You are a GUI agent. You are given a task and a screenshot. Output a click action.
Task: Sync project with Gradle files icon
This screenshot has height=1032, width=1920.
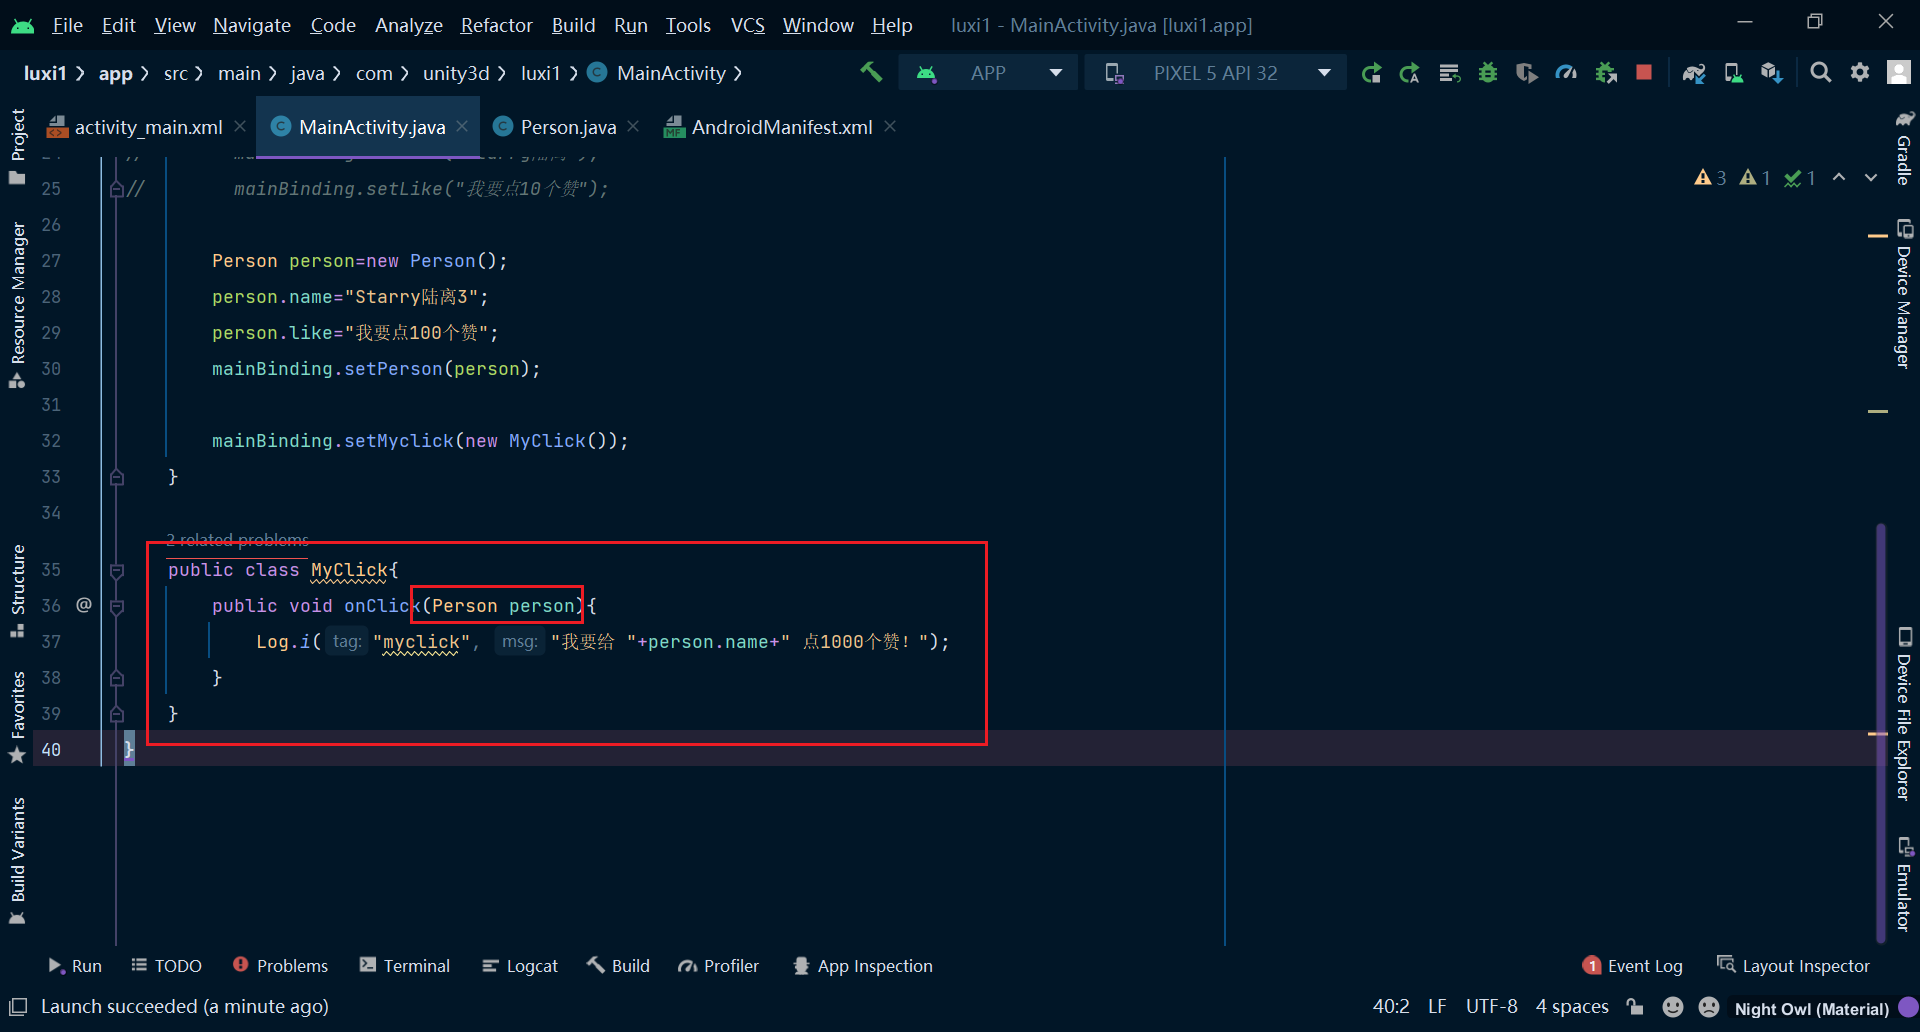pos(1694,73)
